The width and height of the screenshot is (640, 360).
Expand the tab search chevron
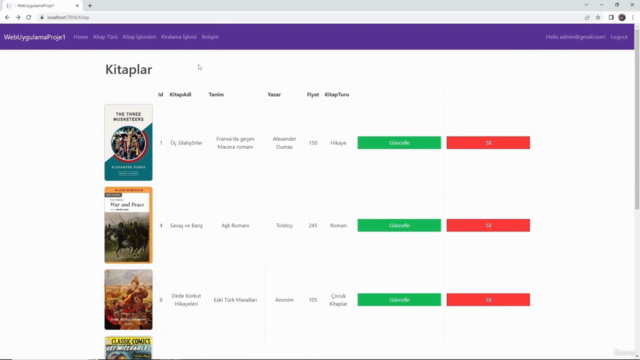pyautogui.click(x=586, y=5)
